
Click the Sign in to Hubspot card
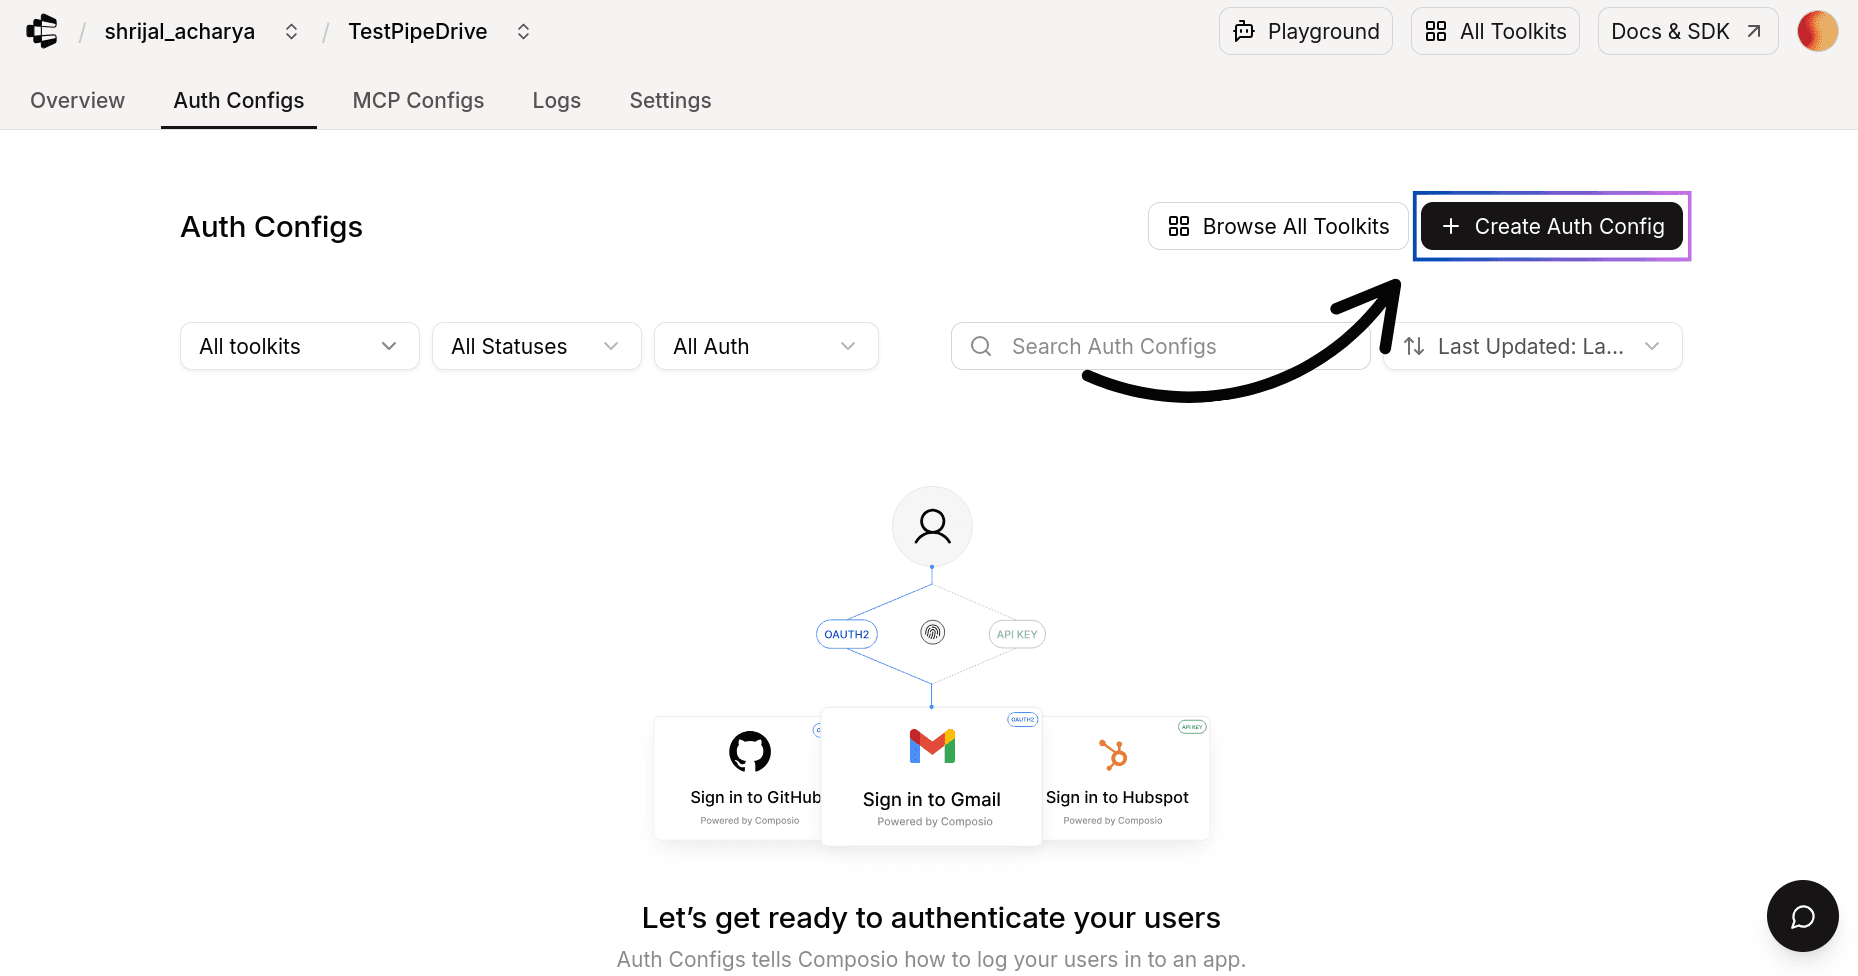click(1126, 778)
